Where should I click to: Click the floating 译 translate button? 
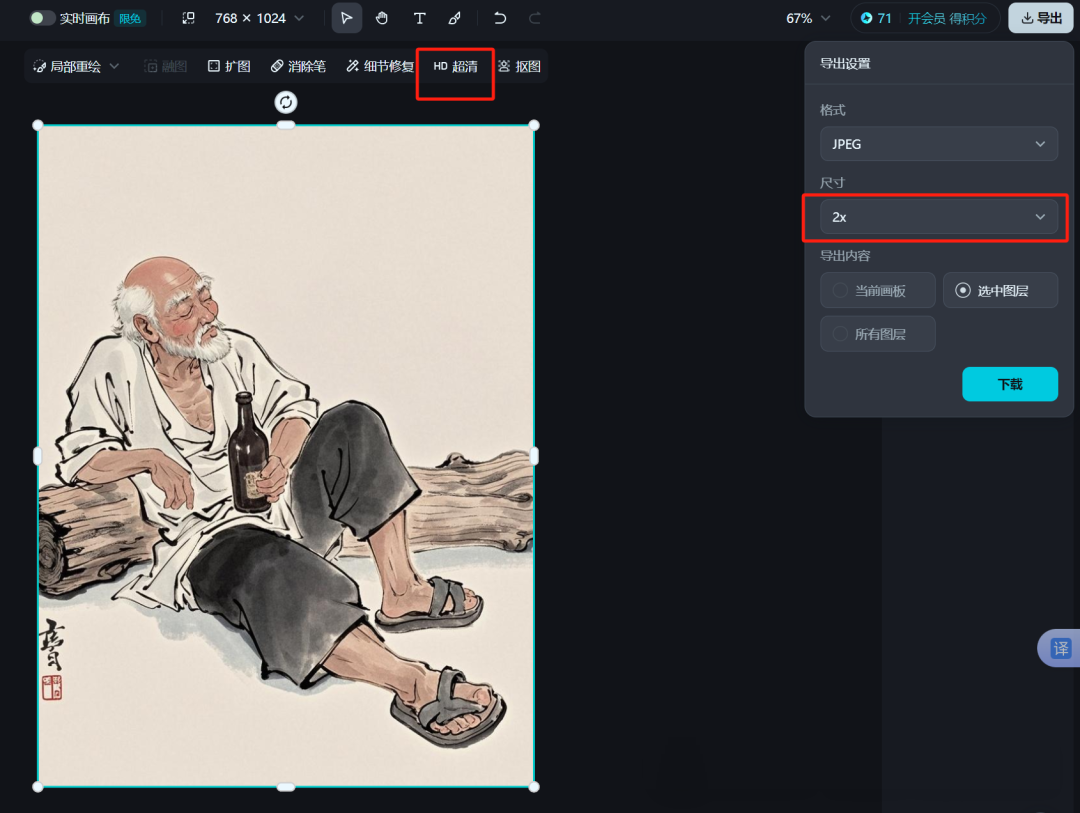(x=1061, y=648)
